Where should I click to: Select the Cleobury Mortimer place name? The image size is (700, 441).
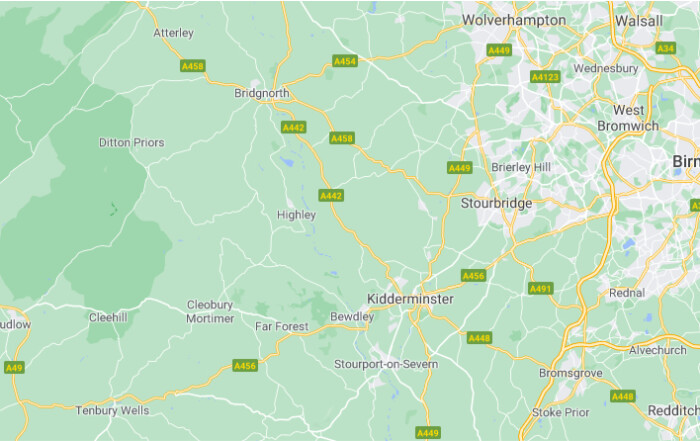coord(210,312)
